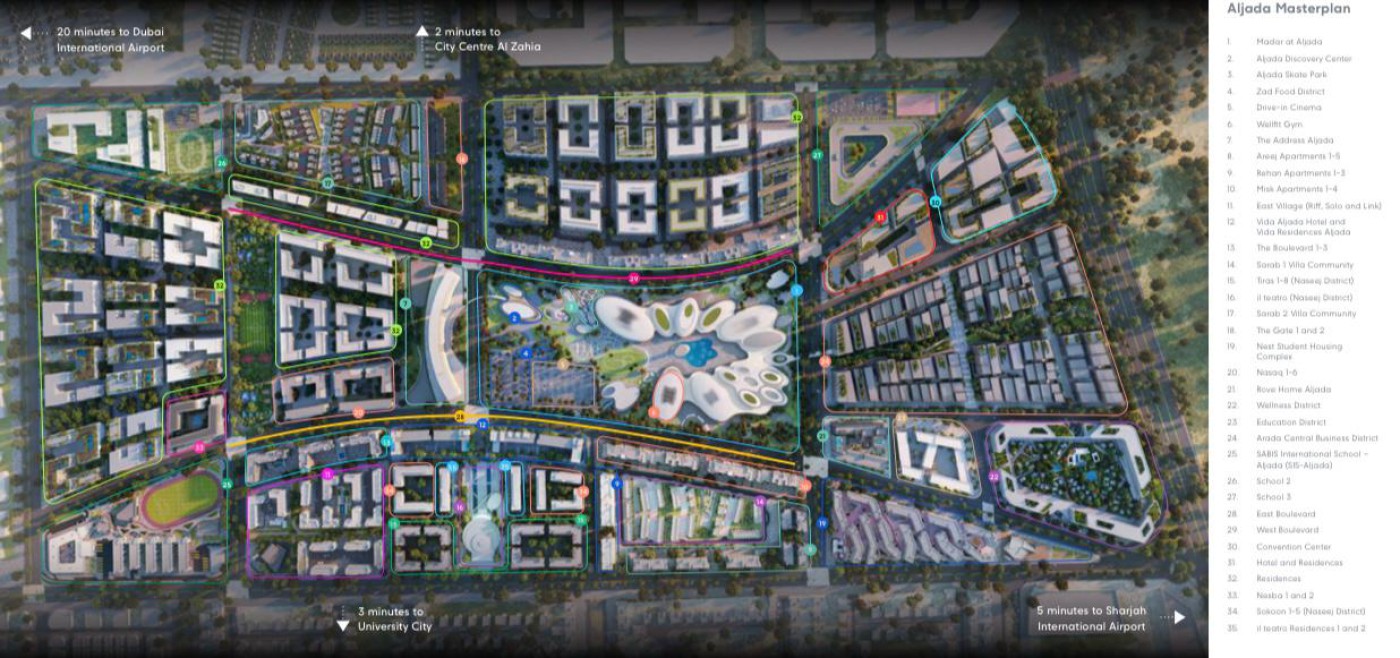Image resolution: width=1400 pixels, height=658 pixels.
Task: Select pink marker 29 on West Boulevard
Action: click(633, 278)
